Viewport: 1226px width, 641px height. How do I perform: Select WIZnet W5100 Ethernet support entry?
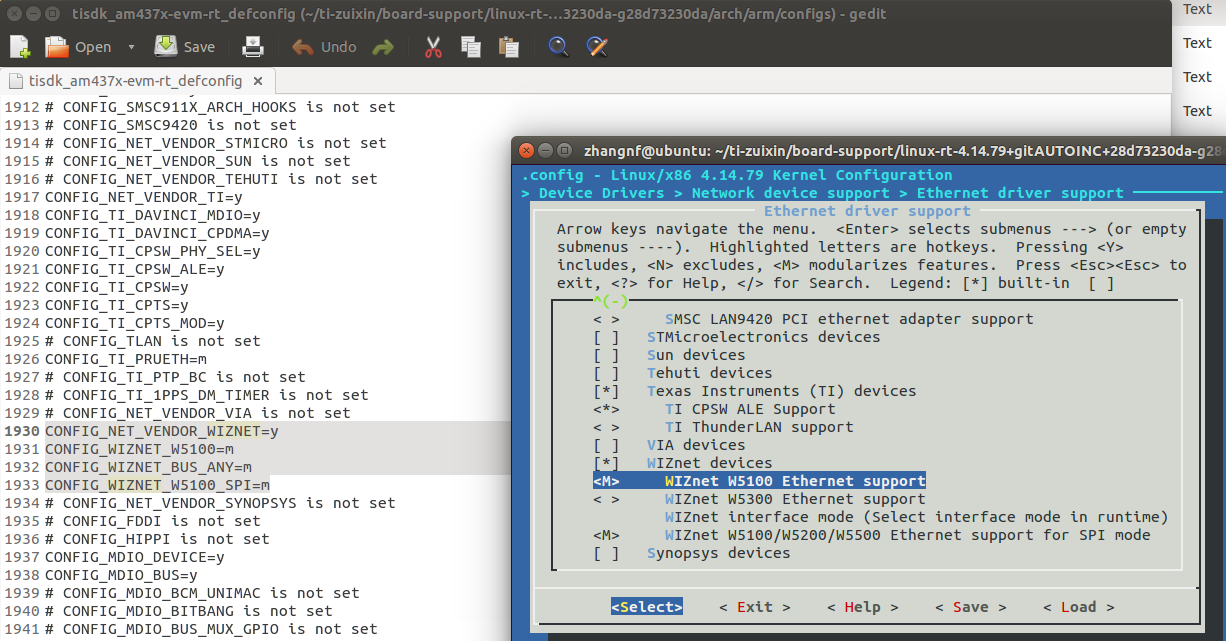759,481
